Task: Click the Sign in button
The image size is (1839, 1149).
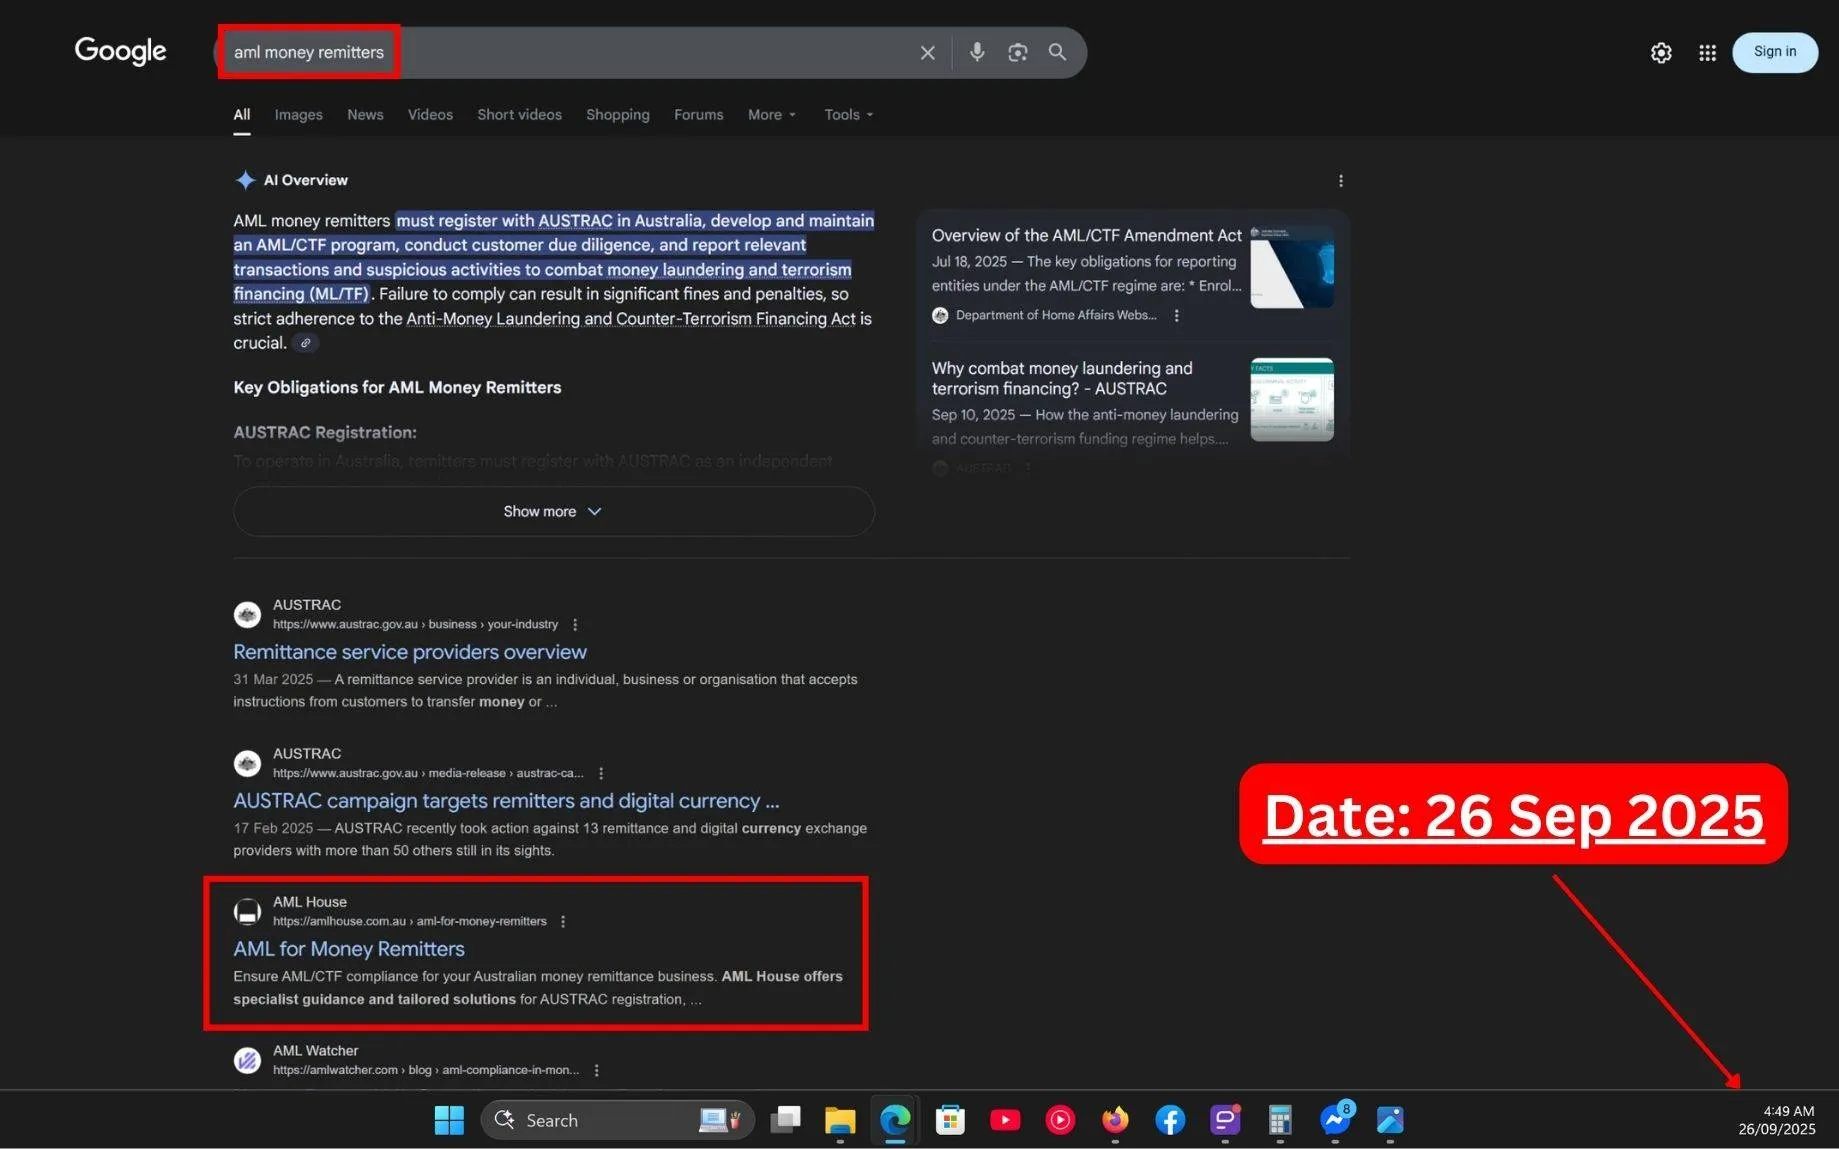Action: [1774, 52]
